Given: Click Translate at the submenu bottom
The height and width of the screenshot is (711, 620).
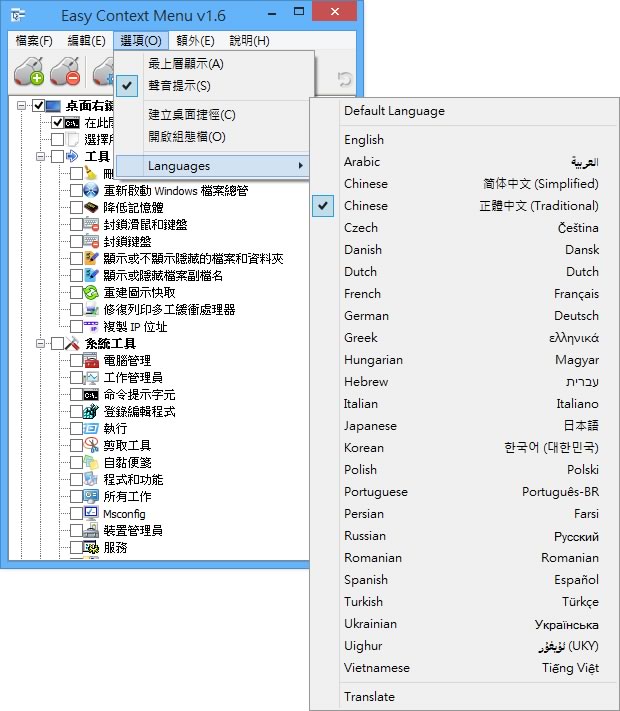Looking at the screenshot, I should (464, 697).
